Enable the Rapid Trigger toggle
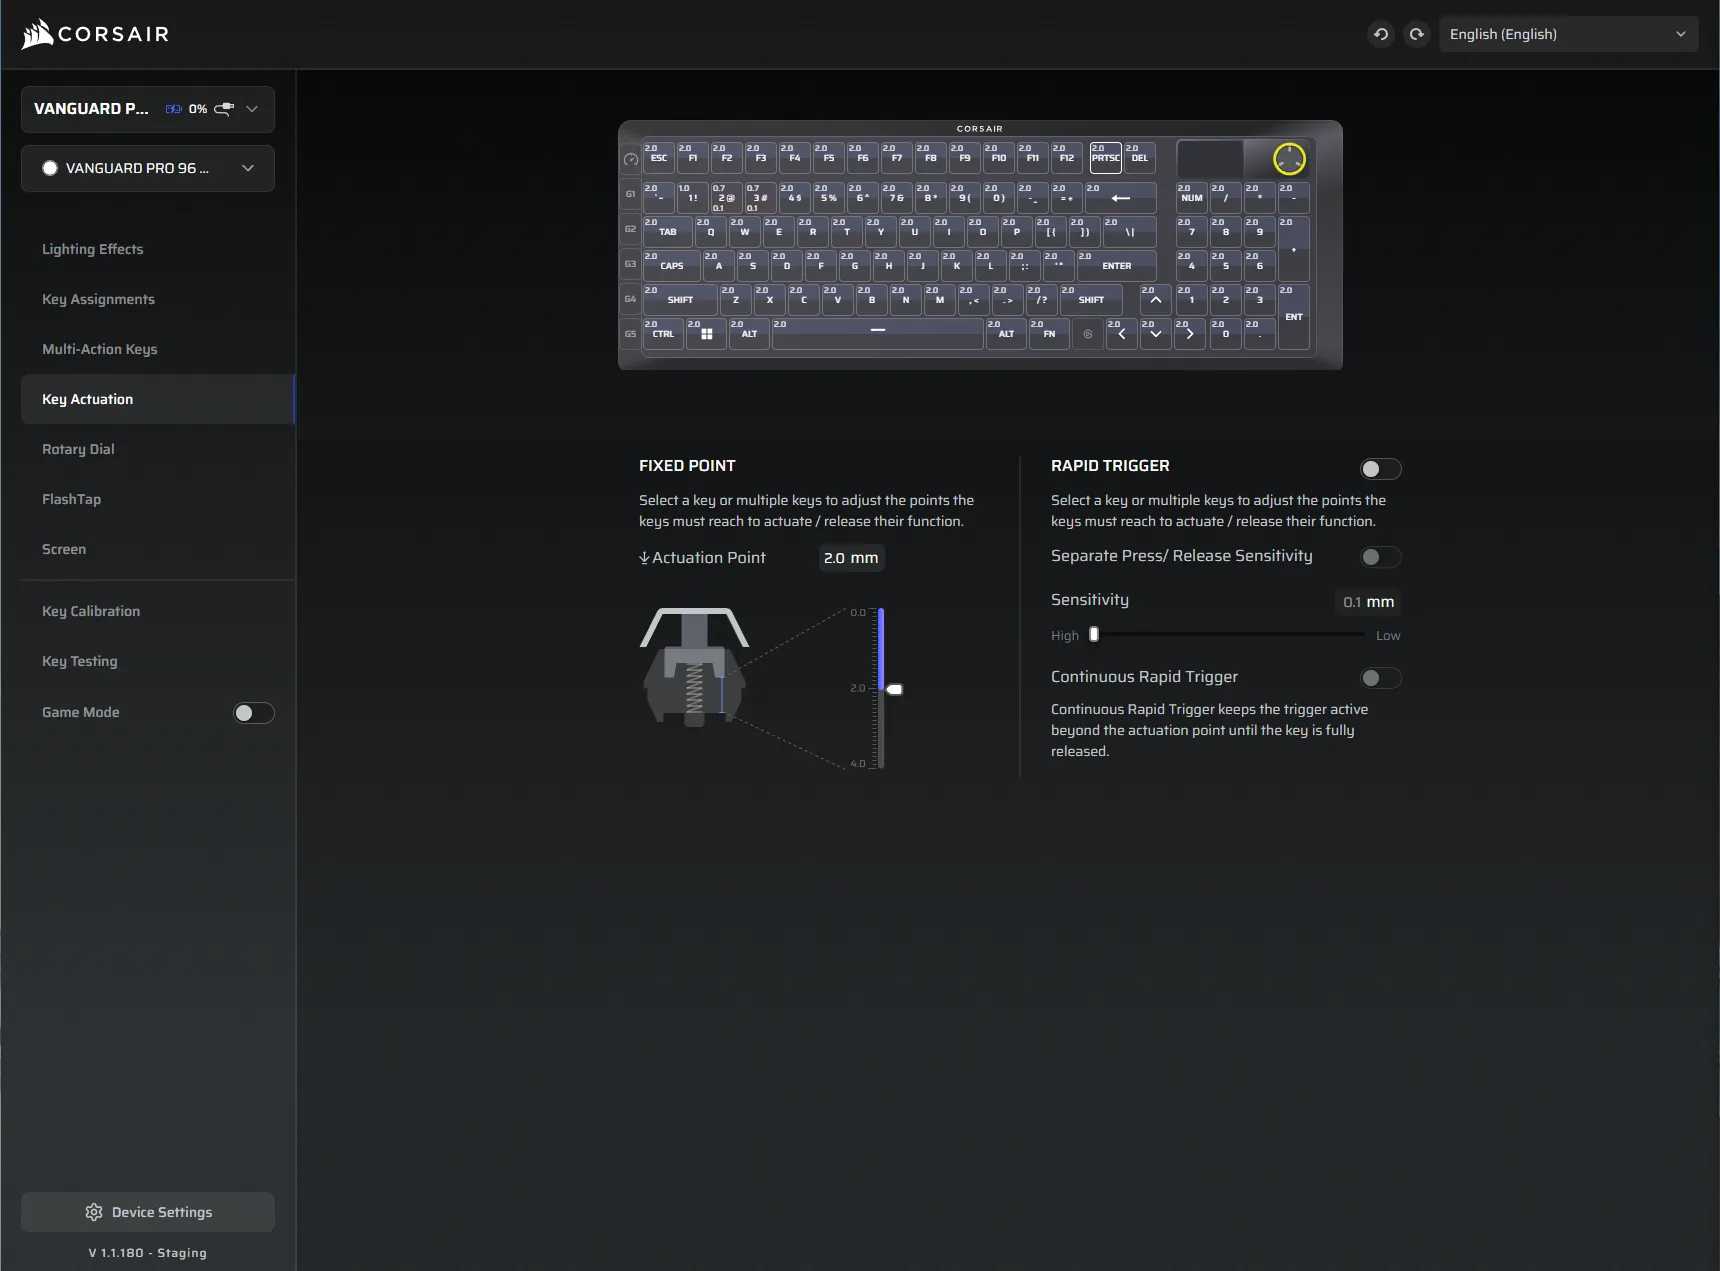This screenshot has height=1271, width=1720. [x=1381, y=469]
